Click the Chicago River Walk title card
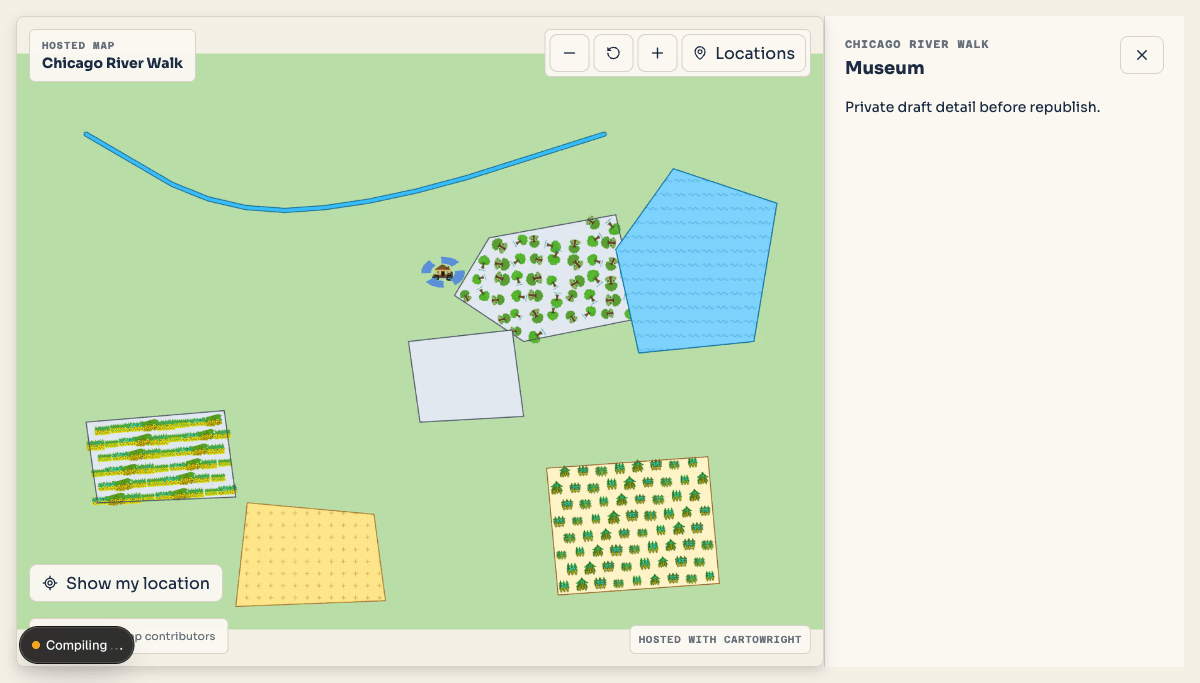Screen dimensions: 1200x683 coord(113,55)
